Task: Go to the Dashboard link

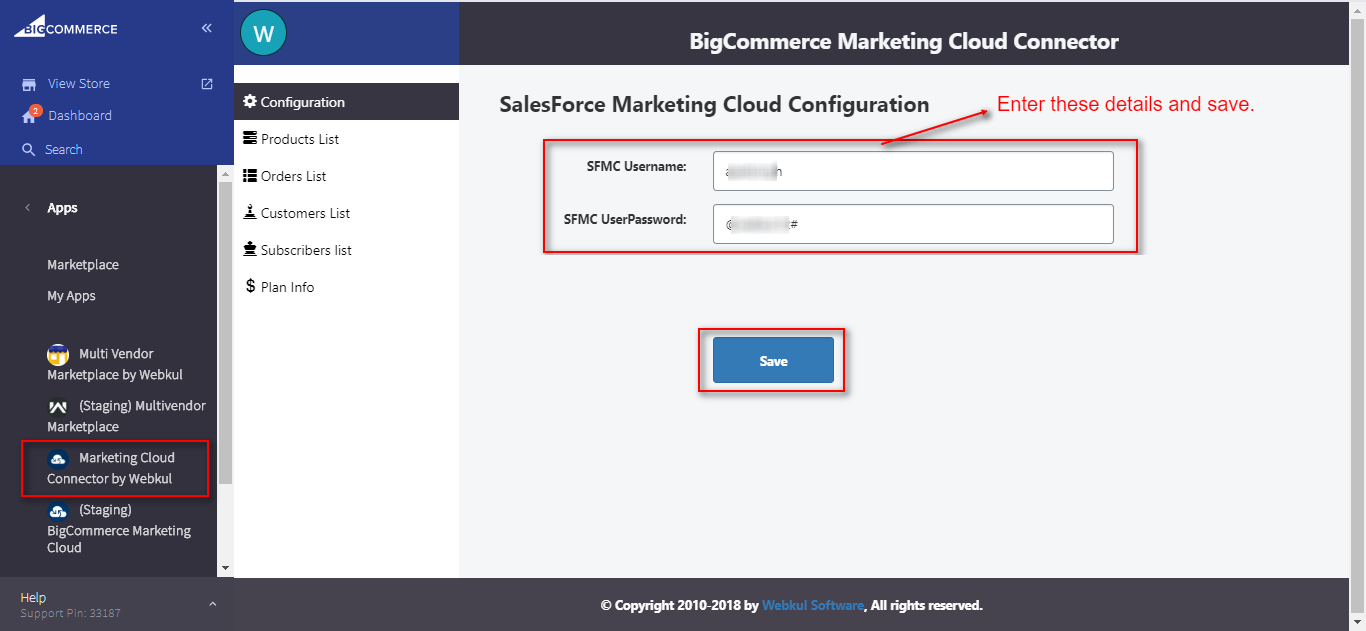Action: (80, 116)
